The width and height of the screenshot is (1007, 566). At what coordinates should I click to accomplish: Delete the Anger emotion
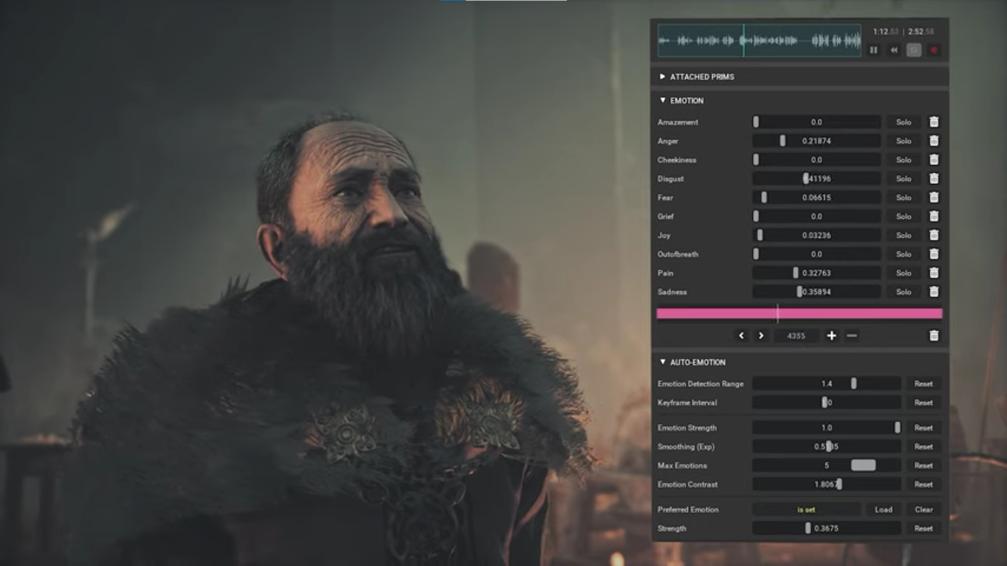click(934, 141)
